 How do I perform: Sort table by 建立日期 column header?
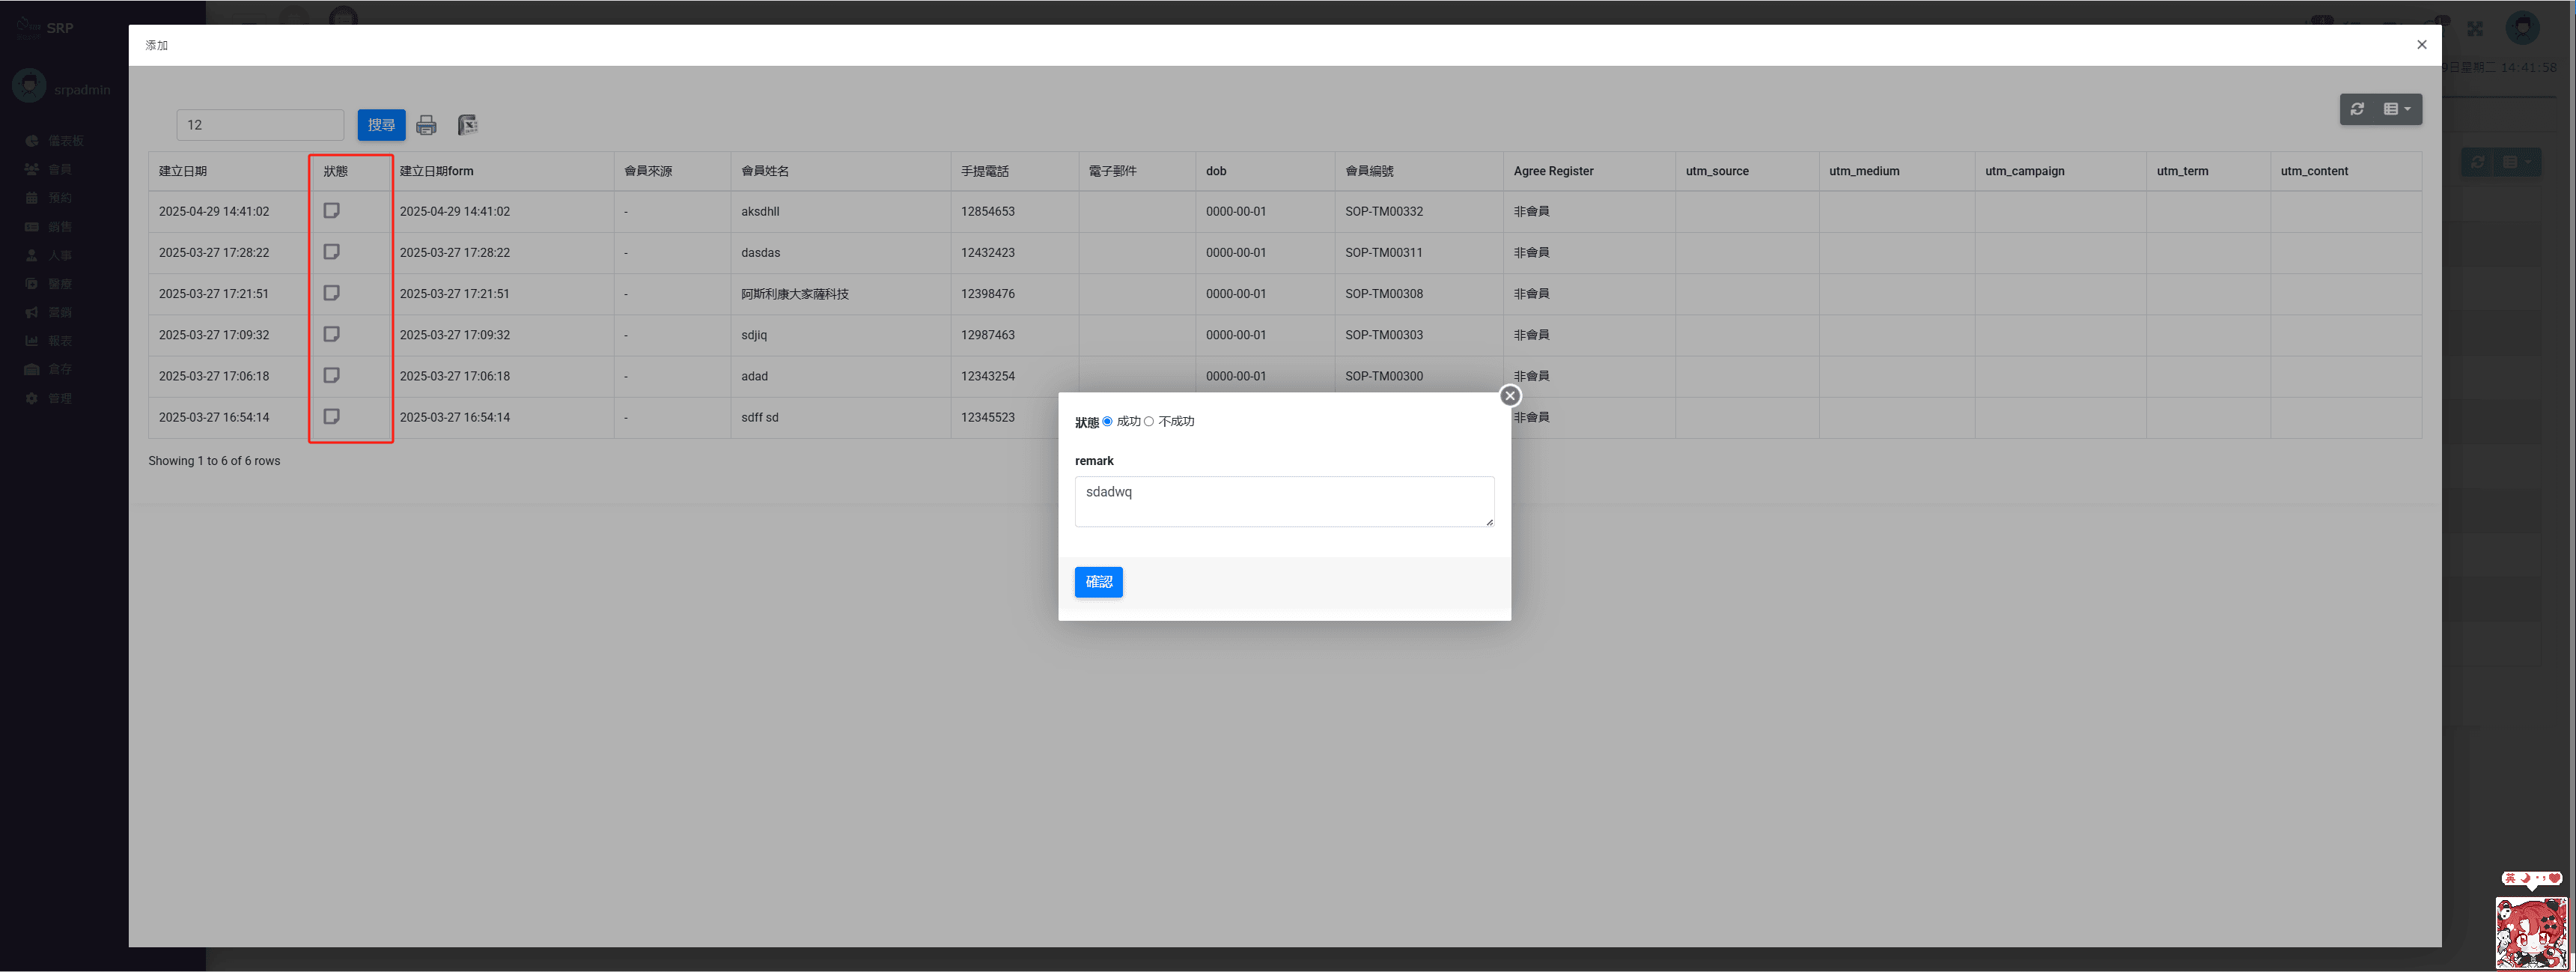183,171
